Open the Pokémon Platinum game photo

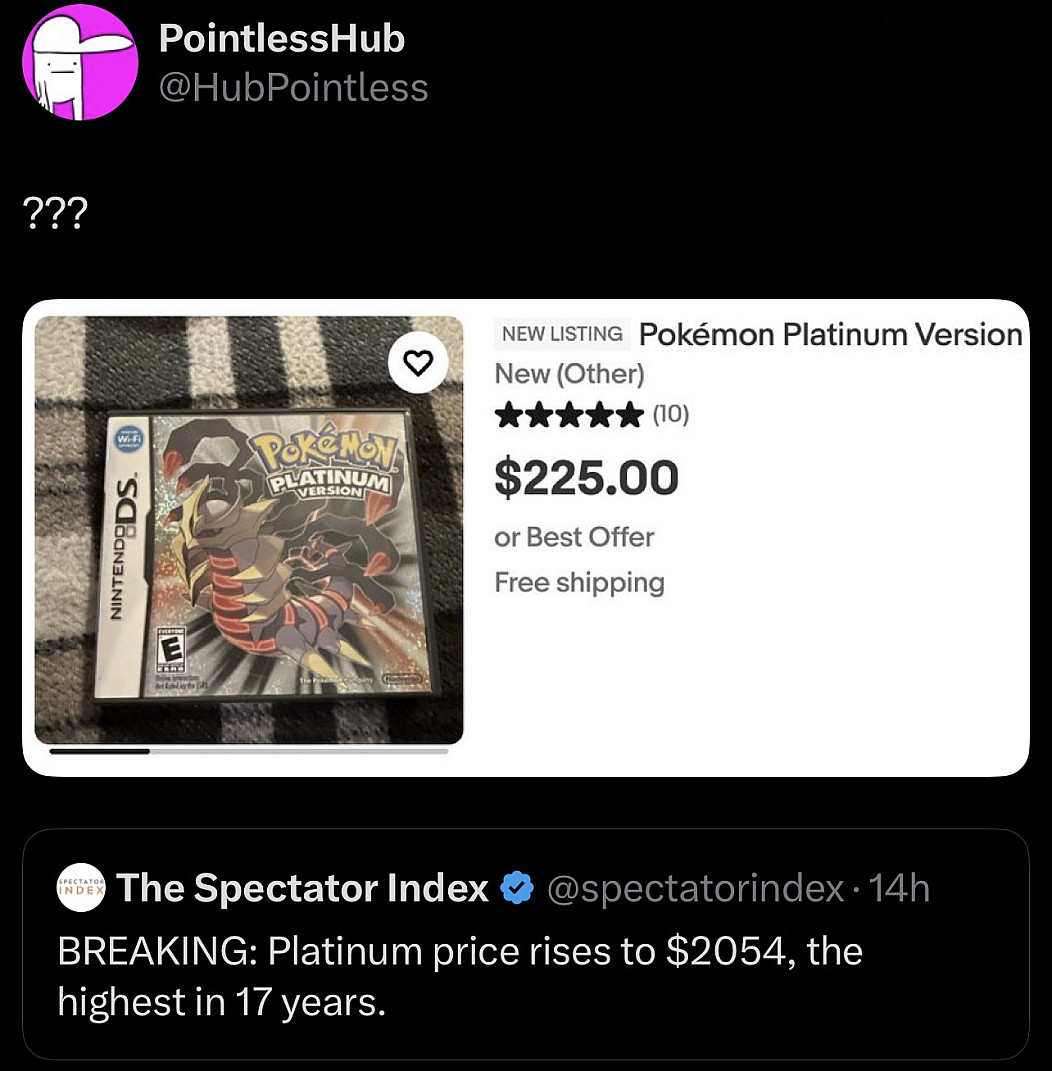(x=249, y=529)
